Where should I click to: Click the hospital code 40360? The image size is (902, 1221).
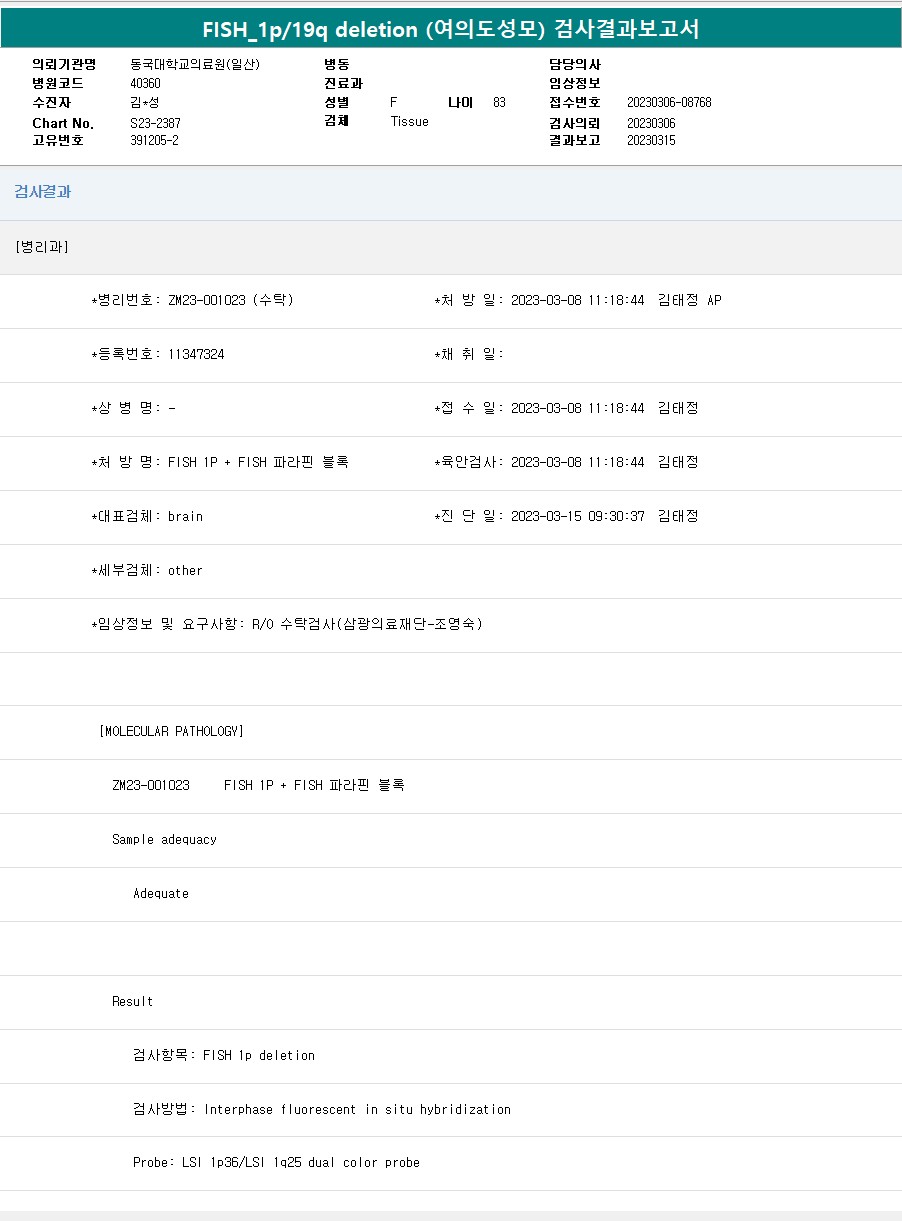145,83
